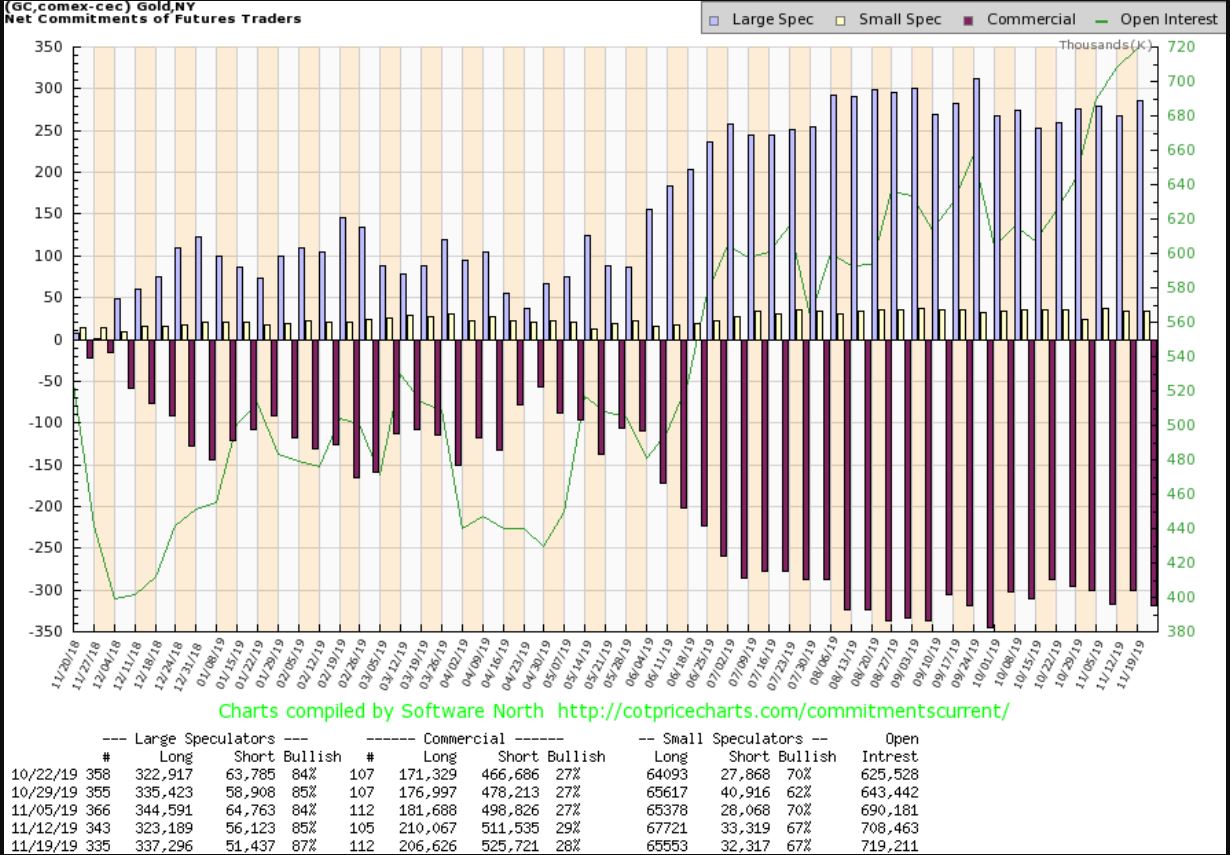Select the Commercial legend label
The height and width of the screenshot is (855, 1230).
pyautogui.click(x=1031, y=19)
